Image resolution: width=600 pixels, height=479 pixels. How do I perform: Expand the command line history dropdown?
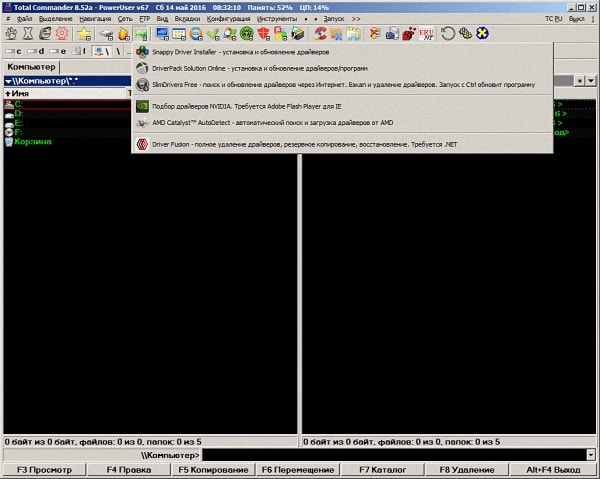(592, 455)
